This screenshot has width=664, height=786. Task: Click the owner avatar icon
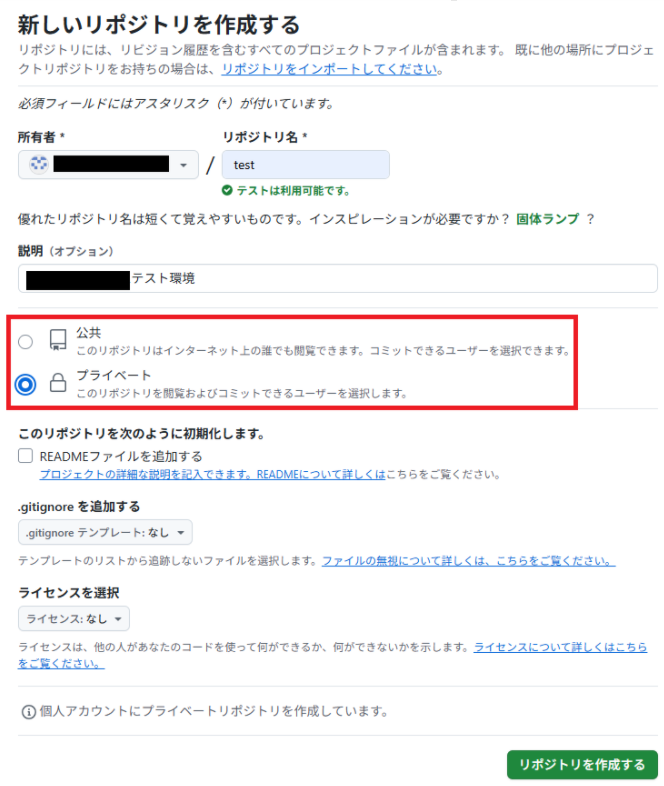point(39,164)
